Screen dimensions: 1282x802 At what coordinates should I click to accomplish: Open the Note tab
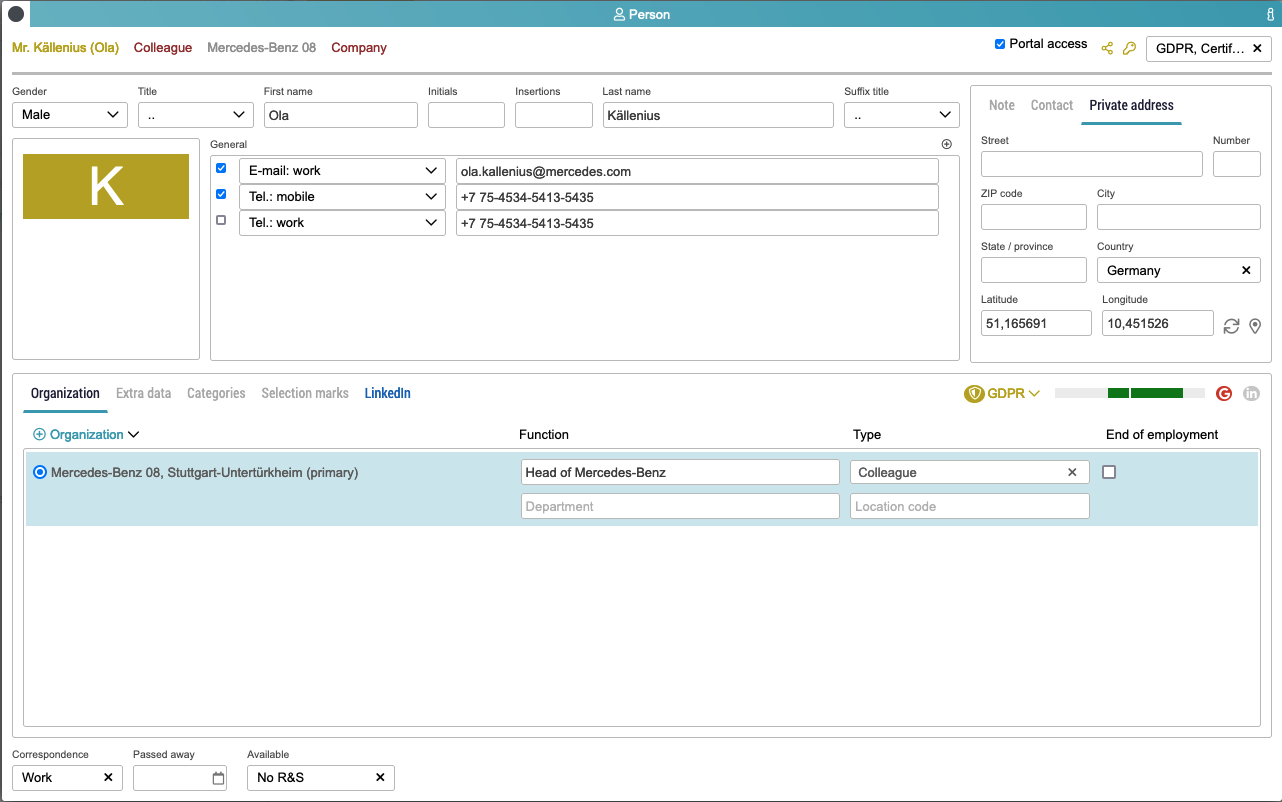1001,105
